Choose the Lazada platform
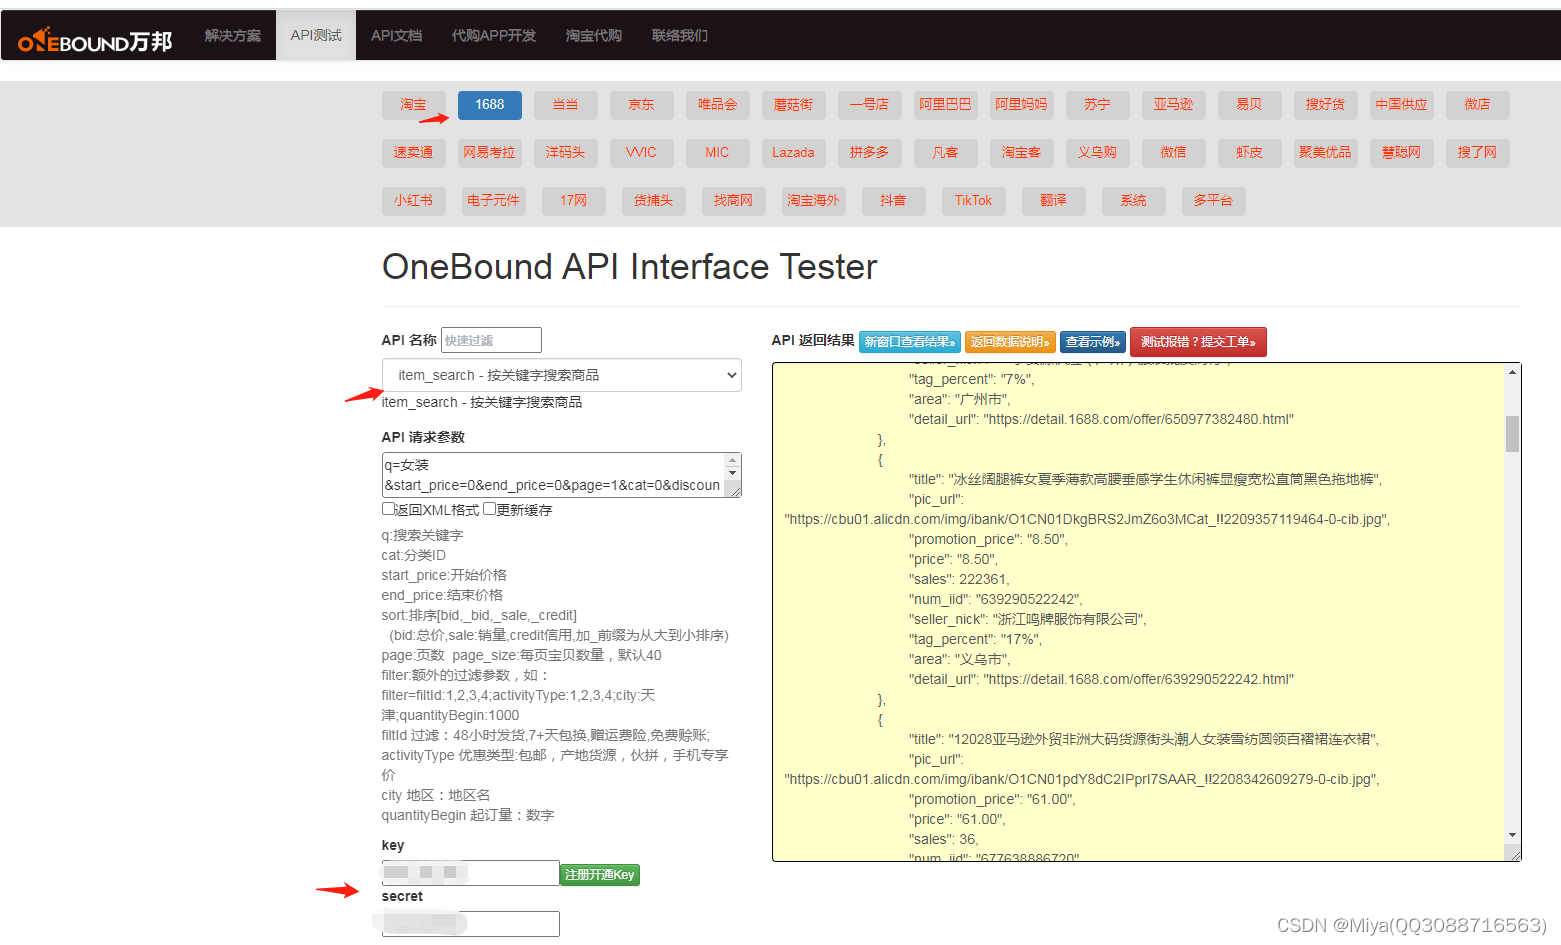1561x945 pixels. (x=794, y=153)
